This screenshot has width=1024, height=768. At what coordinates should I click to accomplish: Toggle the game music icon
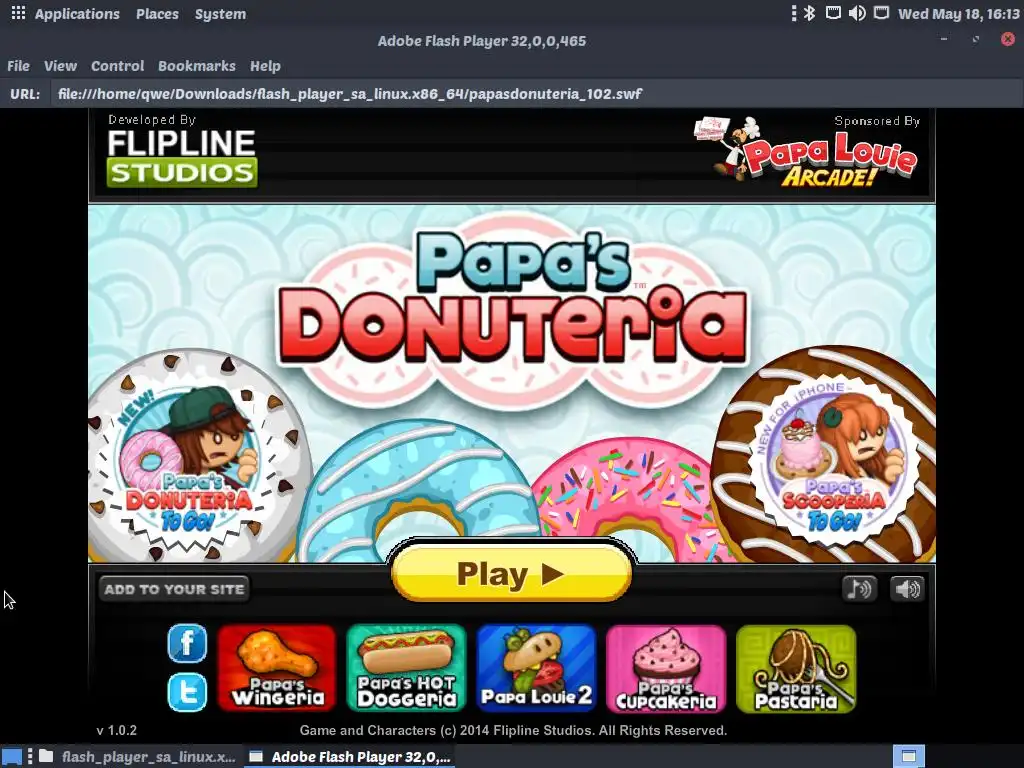[859, 588]
